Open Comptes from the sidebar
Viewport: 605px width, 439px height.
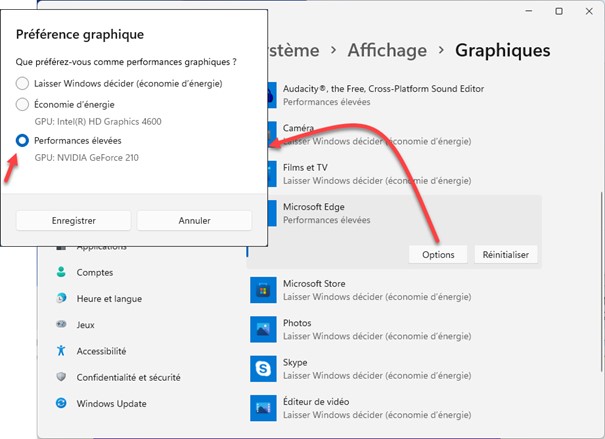pyautogui.click(x=94, y=272)
